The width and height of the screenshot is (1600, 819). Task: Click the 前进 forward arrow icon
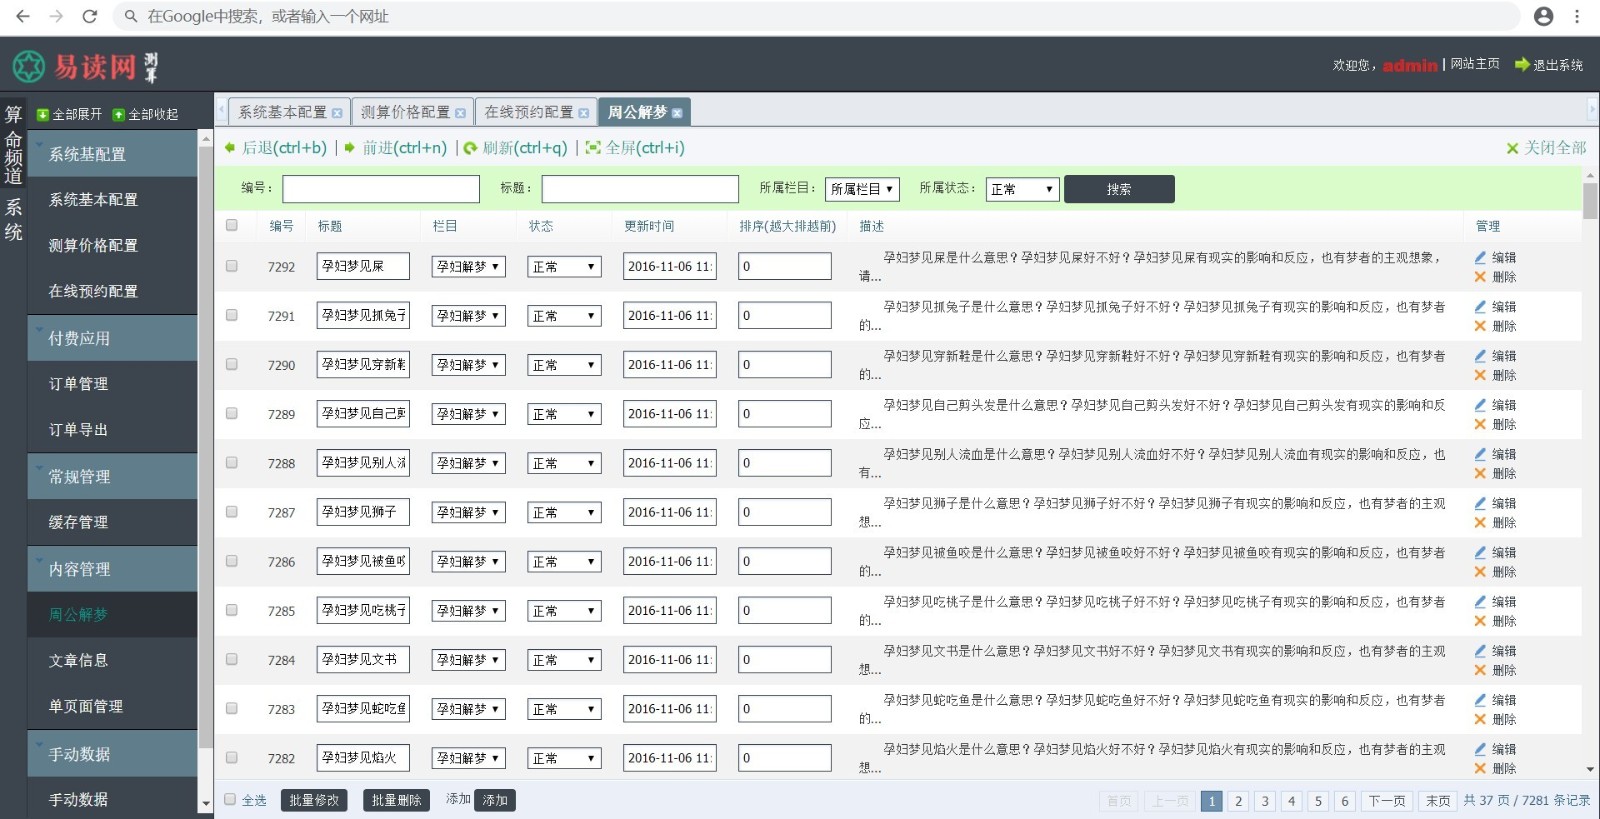click(x=350, y=148)
